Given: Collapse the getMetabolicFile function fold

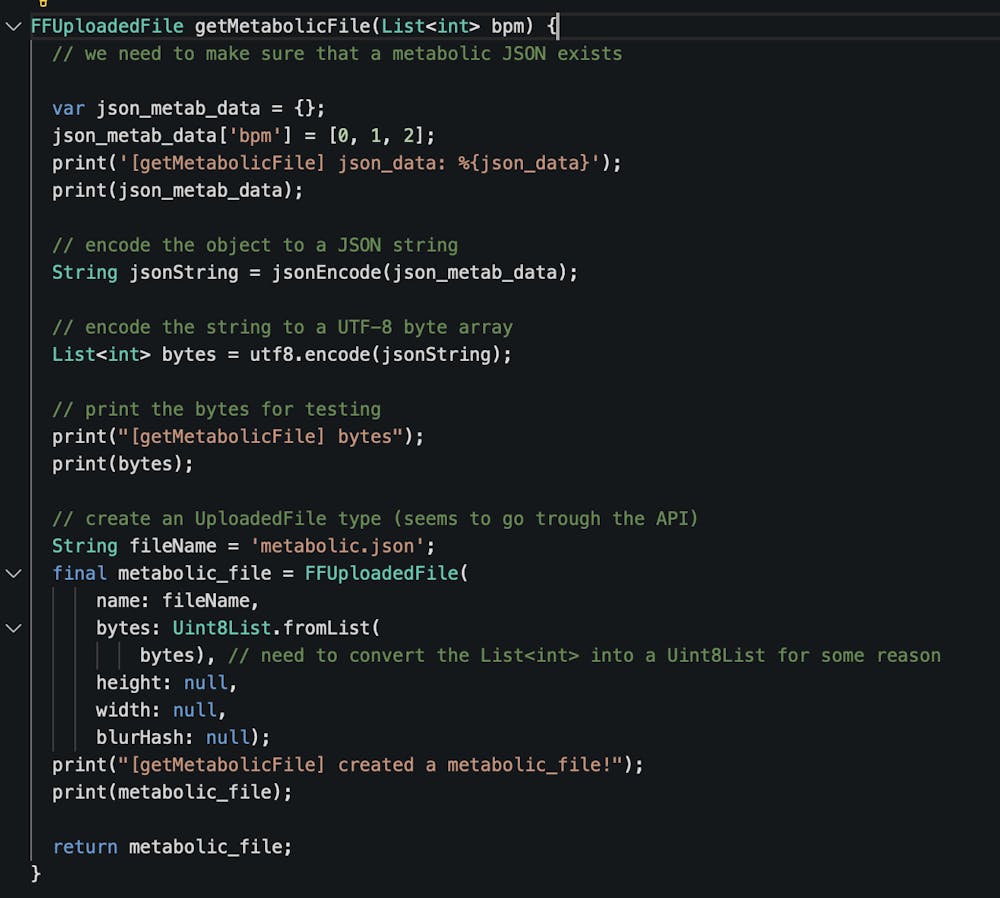Looking at the screenshot, I should click(13, 26).
